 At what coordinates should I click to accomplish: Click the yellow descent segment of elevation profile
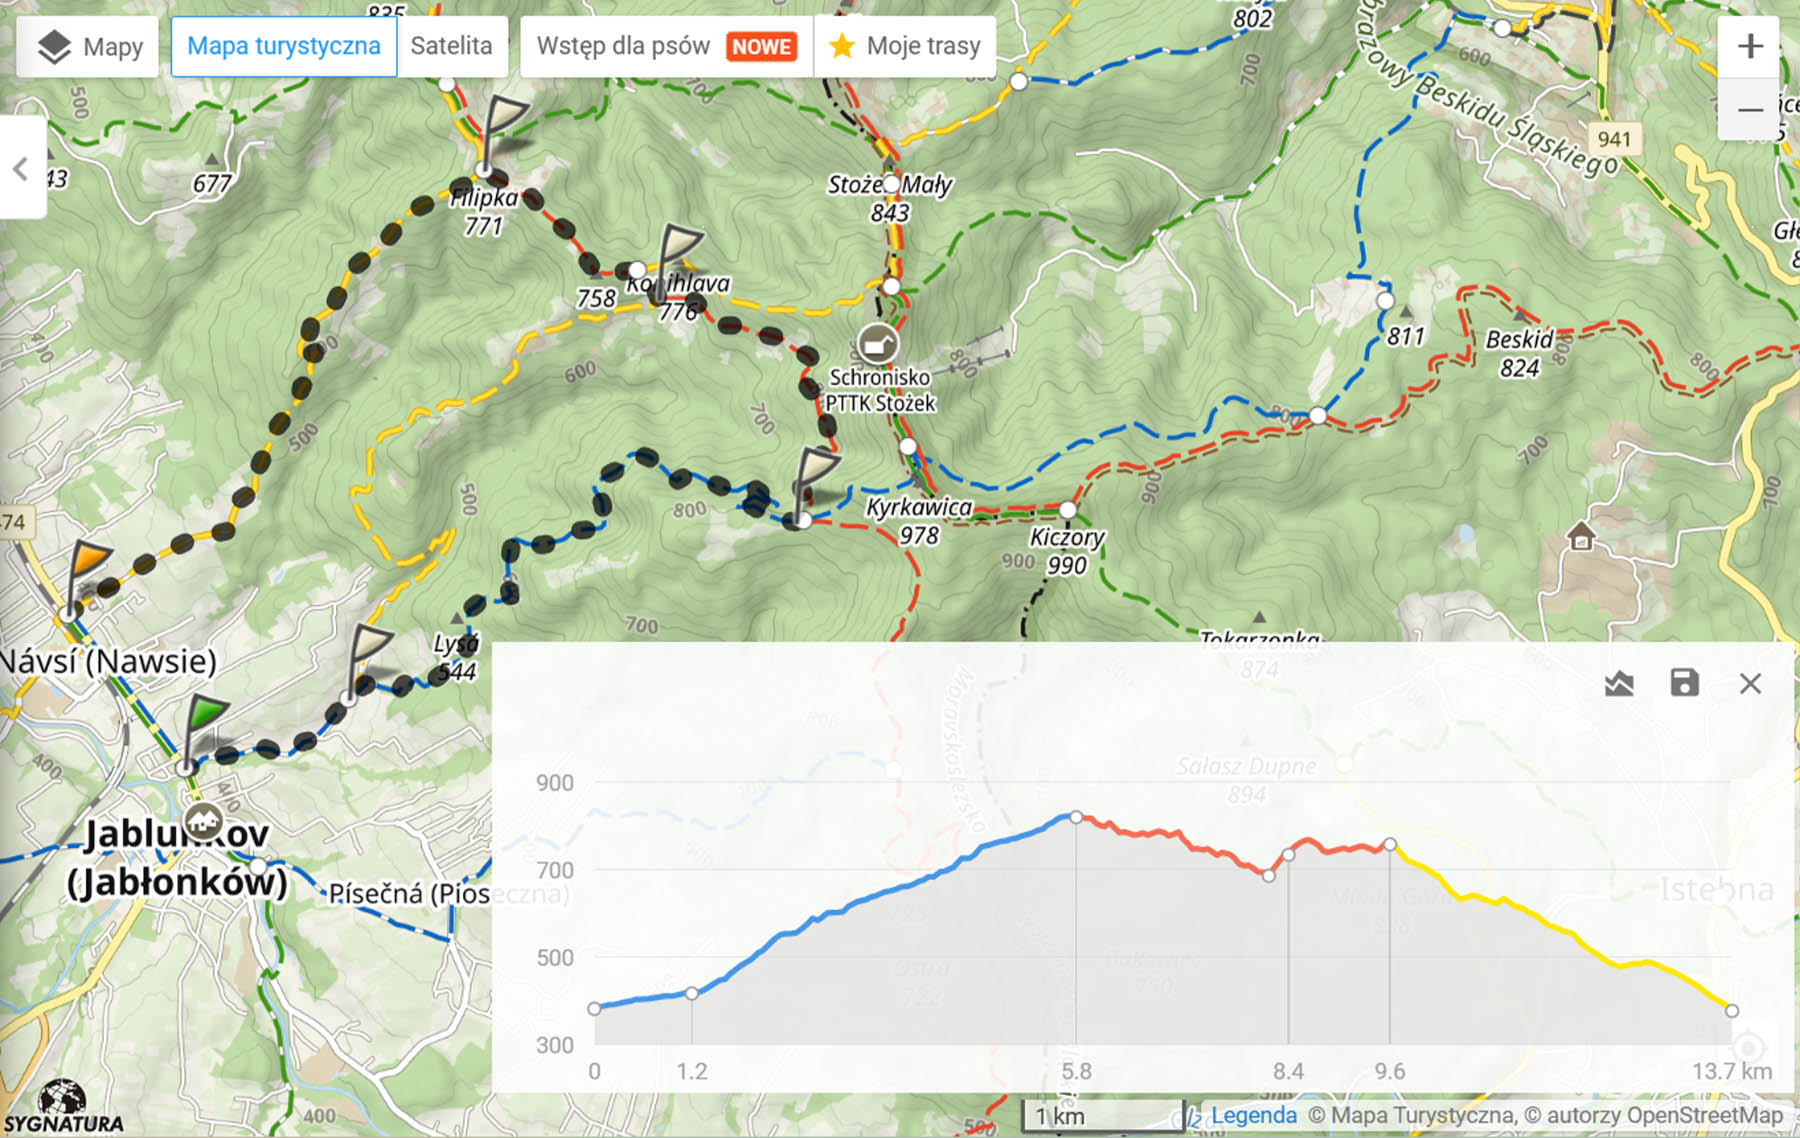(x=1560, y=930)
